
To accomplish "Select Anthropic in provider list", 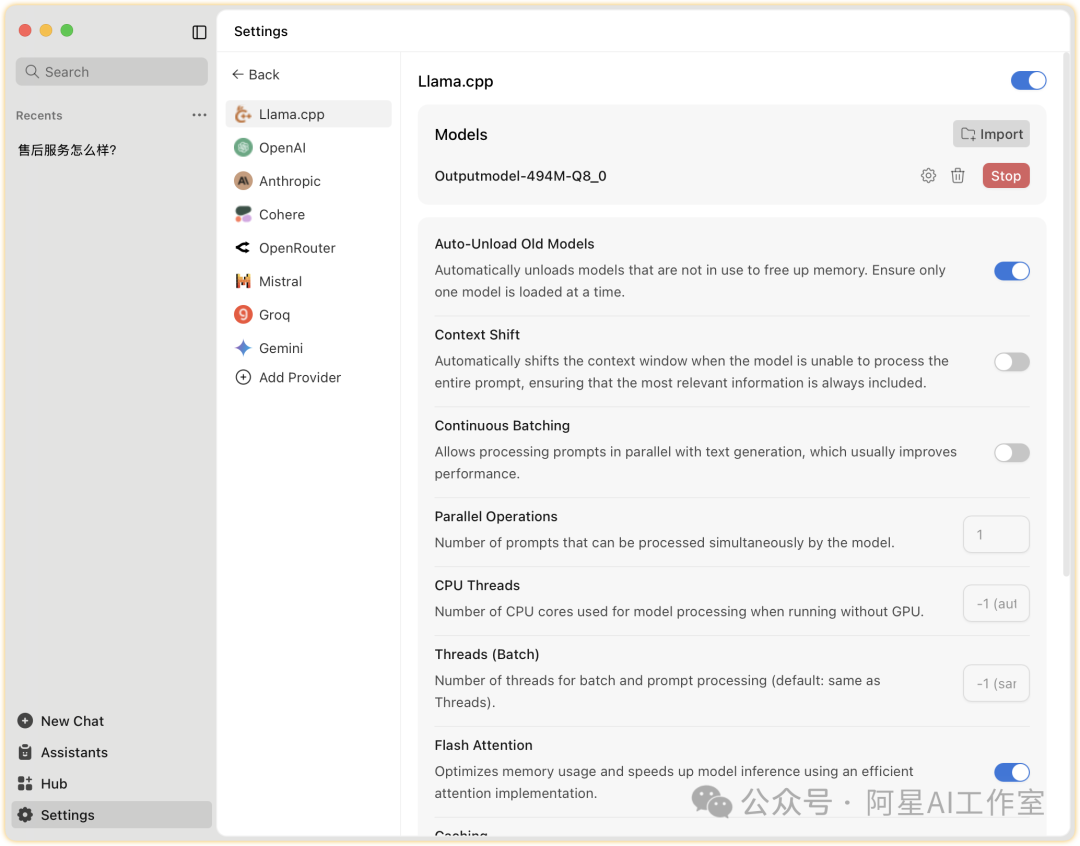I will point(309,180).
